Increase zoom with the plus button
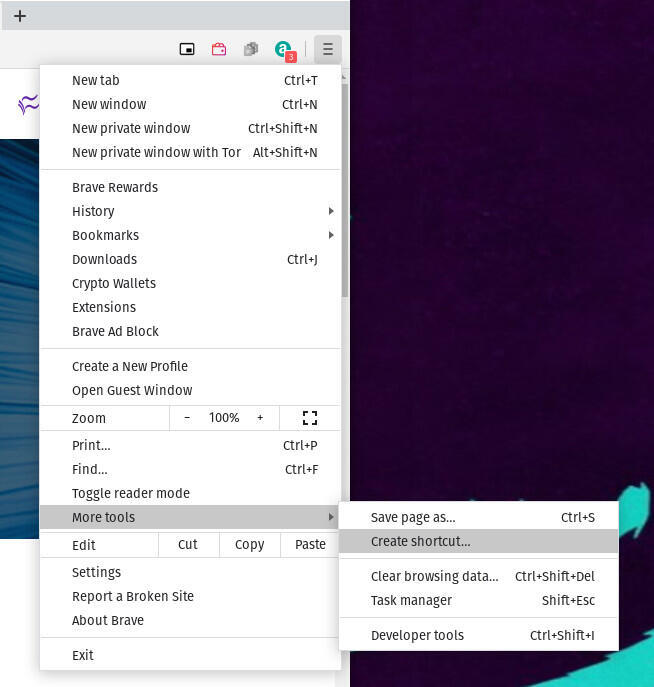This screenshot has height=687, width=654. pyautogui.click(x=260, y=418)
